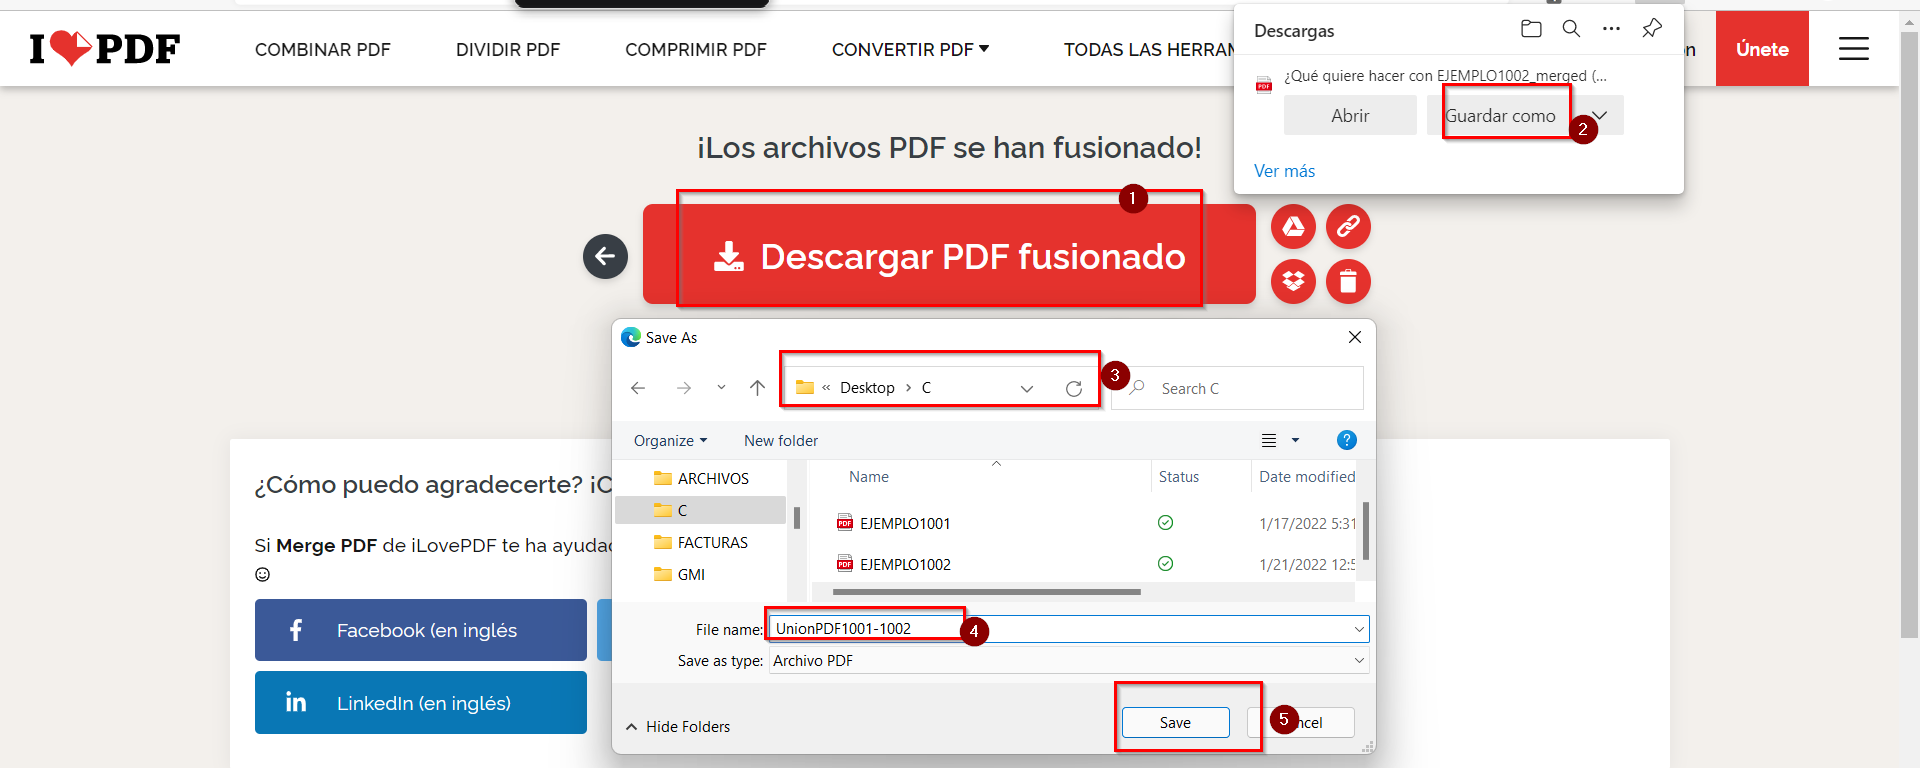The width and height of the screenshot is (1920, 768).
Task: Select the EJEMPLO1002 PDF file
Action: pyautogui.click(x=905, y=564)
